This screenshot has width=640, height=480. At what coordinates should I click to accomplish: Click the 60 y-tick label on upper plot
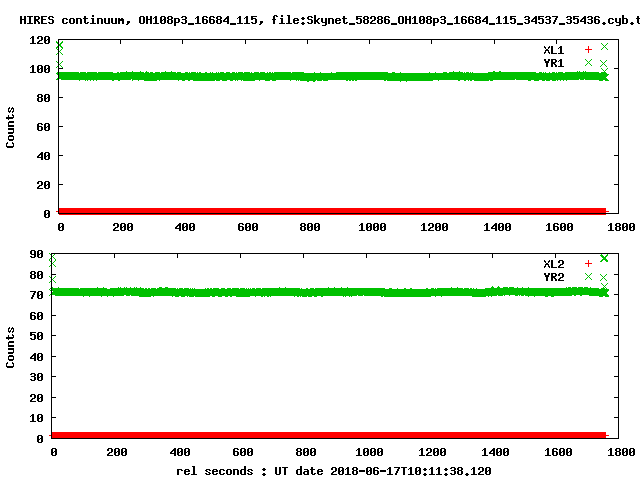43,127
